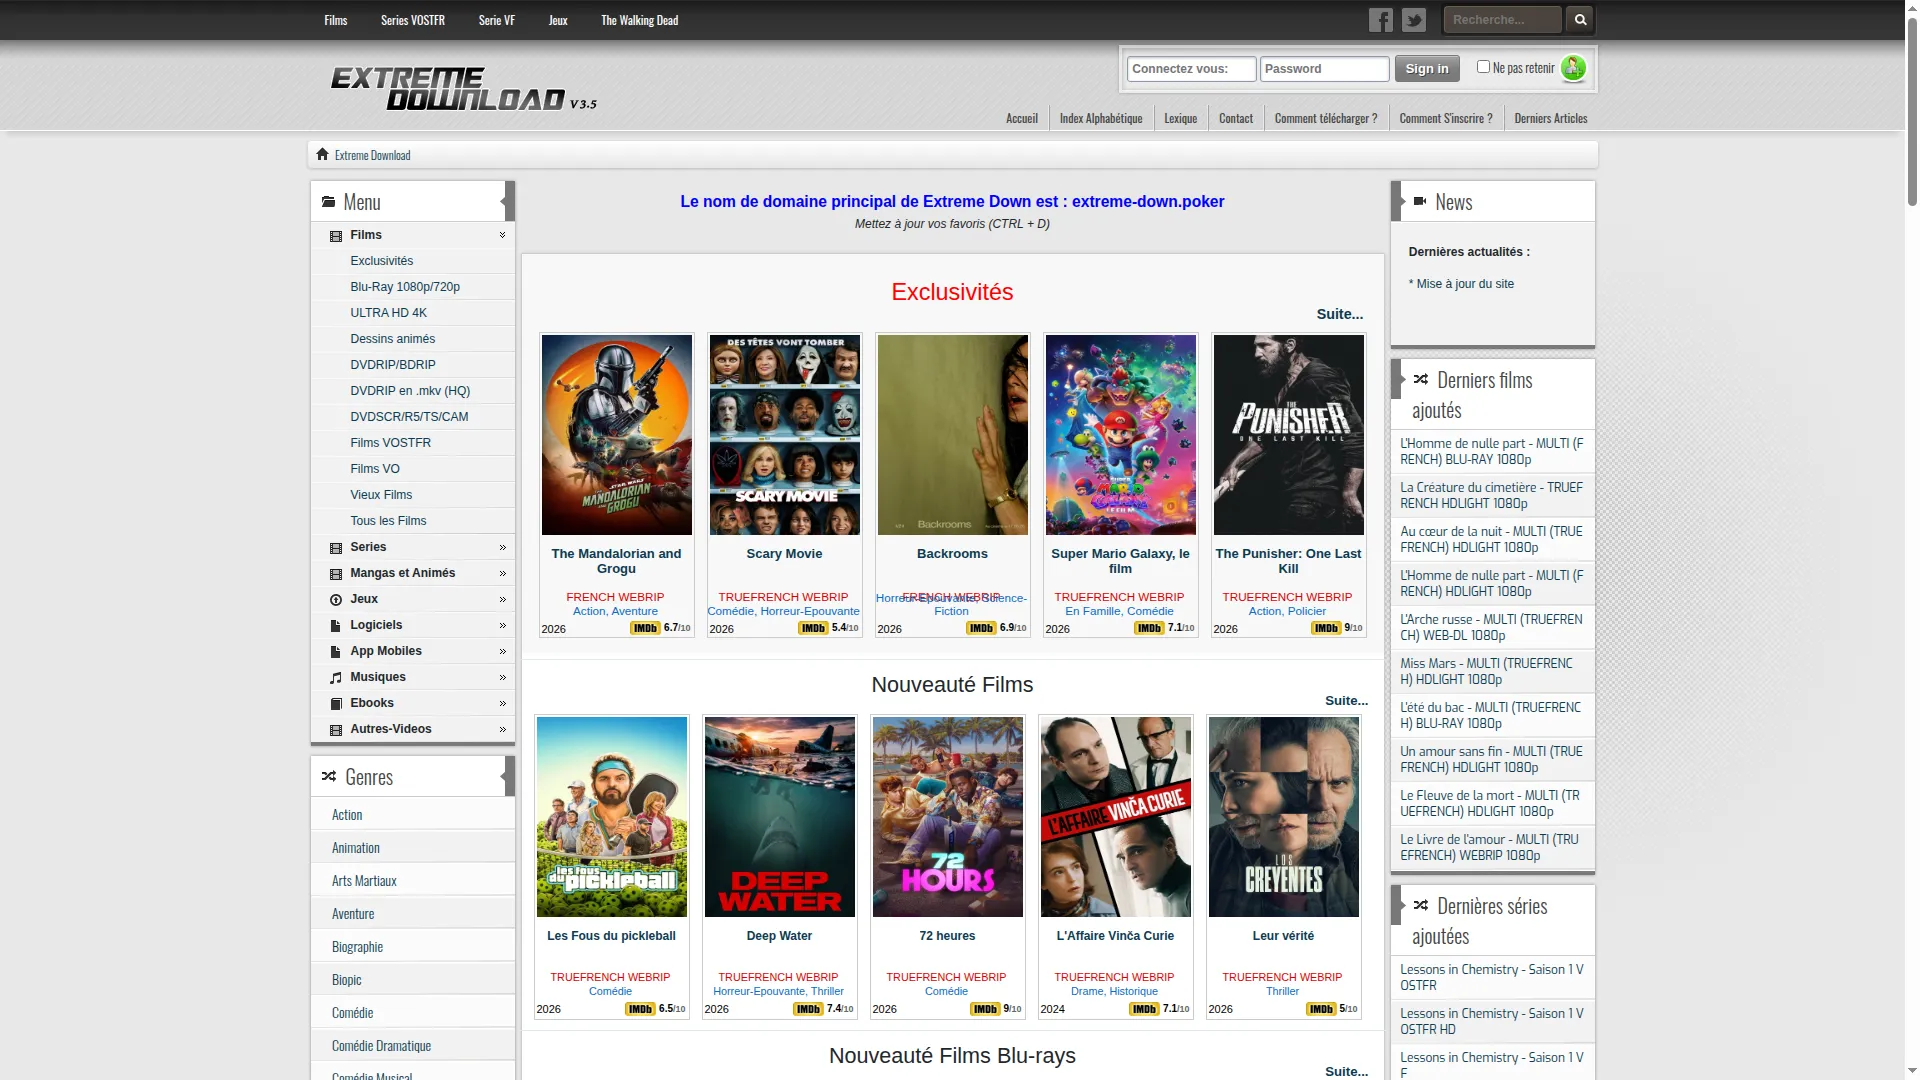1920x1080 pixels.
Task: Open the Lexique navigation link
Action: tap(1181, 118)
